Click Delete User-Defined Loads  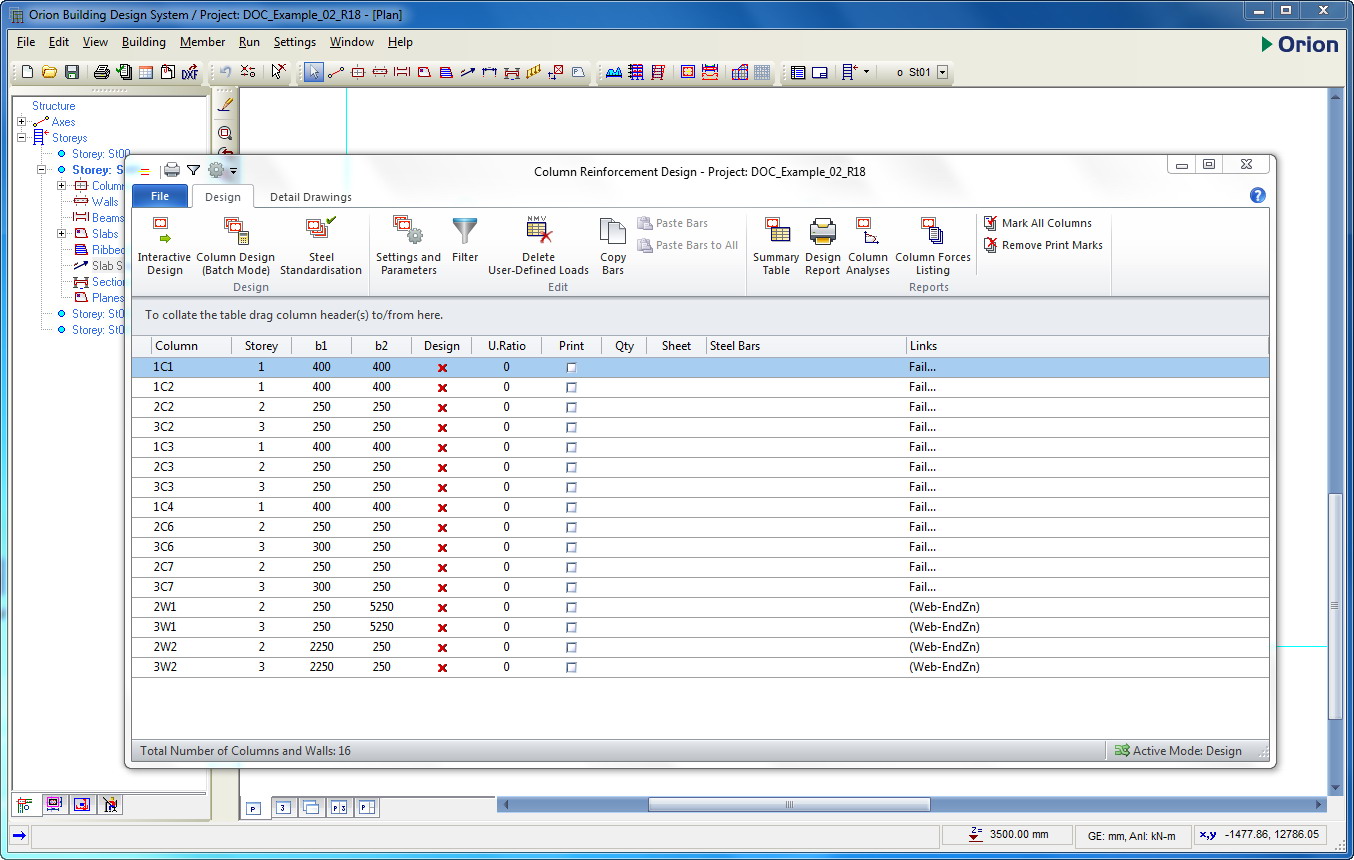click(538, 246)
